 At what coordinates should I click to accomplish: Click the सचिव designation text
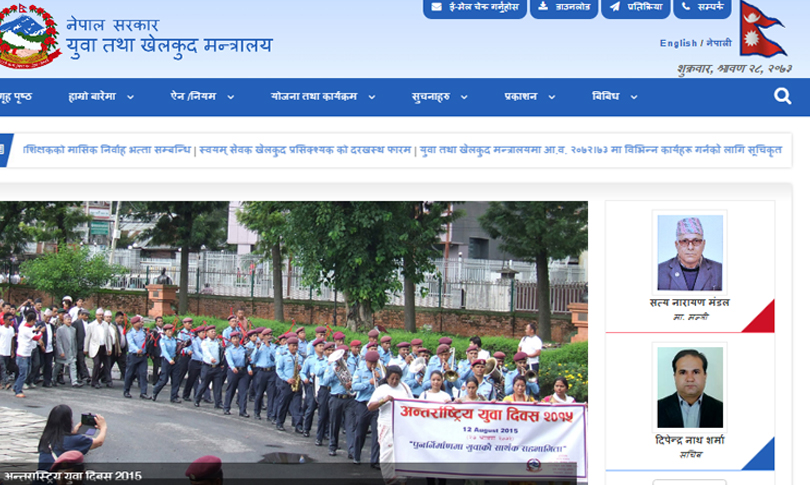click(x=691, y=455)
